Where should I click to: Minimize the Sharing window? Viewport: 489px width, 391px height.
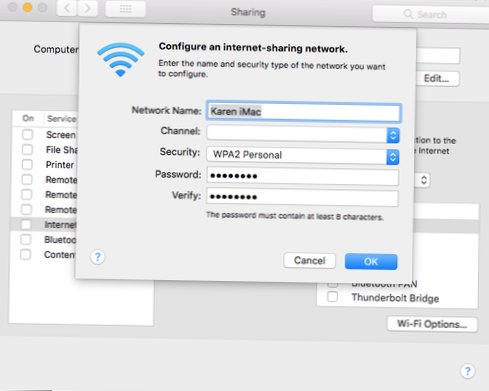tap(27, 7)
